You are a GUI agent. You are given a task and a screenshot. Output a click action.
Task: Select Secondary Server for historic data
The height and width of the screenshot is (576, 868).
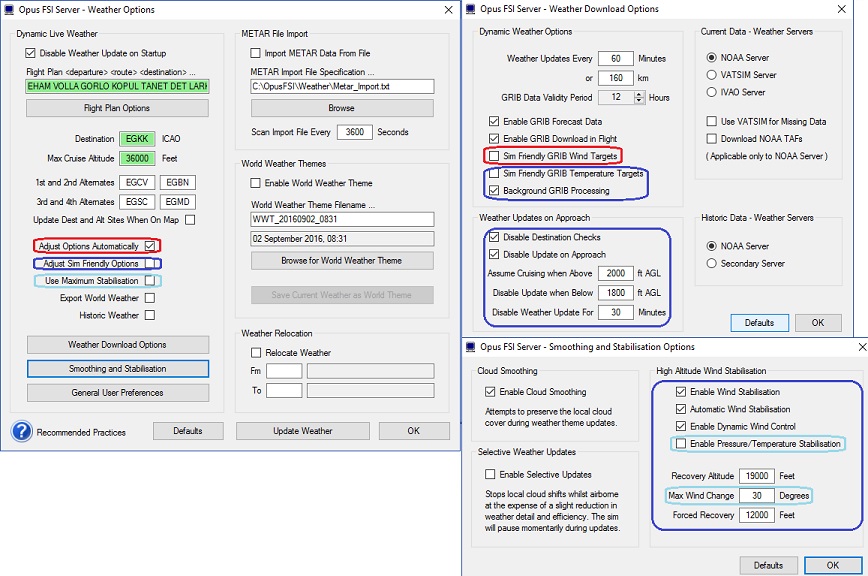tap(712, 263)
